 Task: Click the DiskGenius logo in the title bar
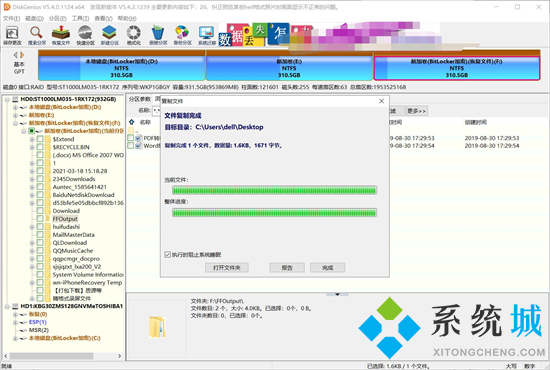(x=7, y=7)
